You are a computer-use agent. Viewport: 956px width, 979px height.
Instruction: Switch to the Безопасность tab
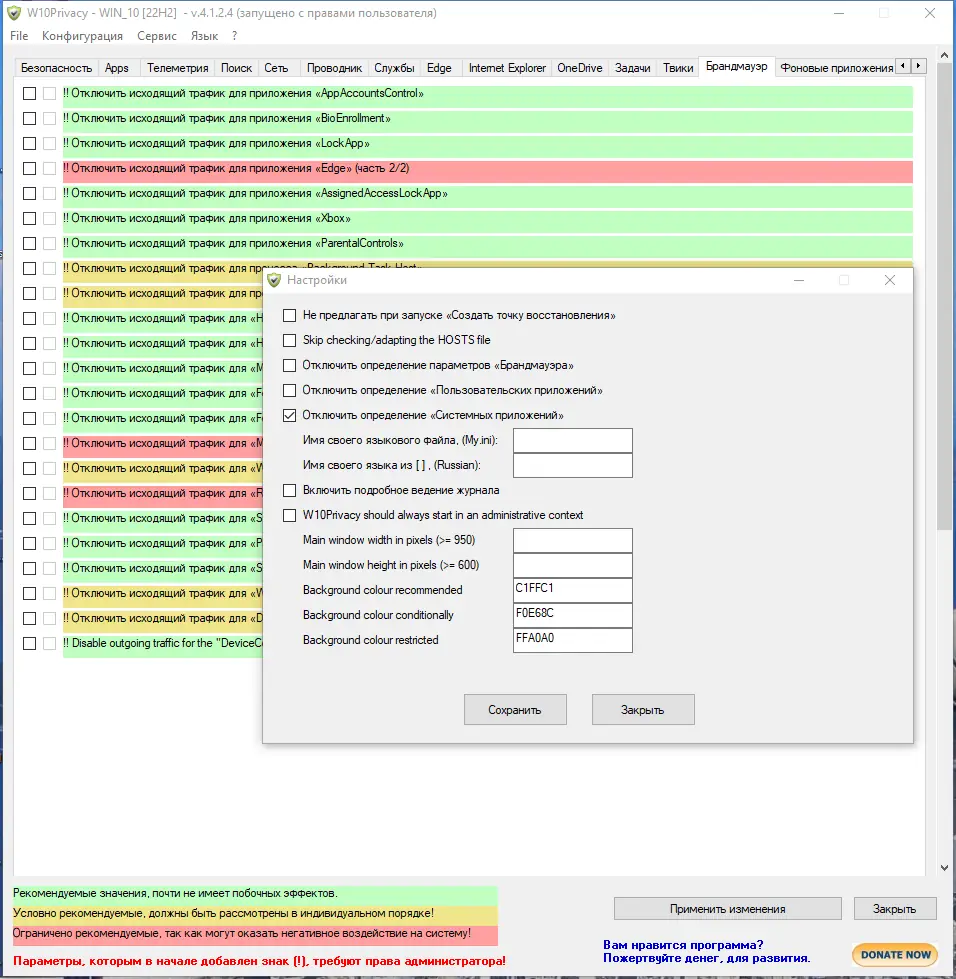point(56,68)
